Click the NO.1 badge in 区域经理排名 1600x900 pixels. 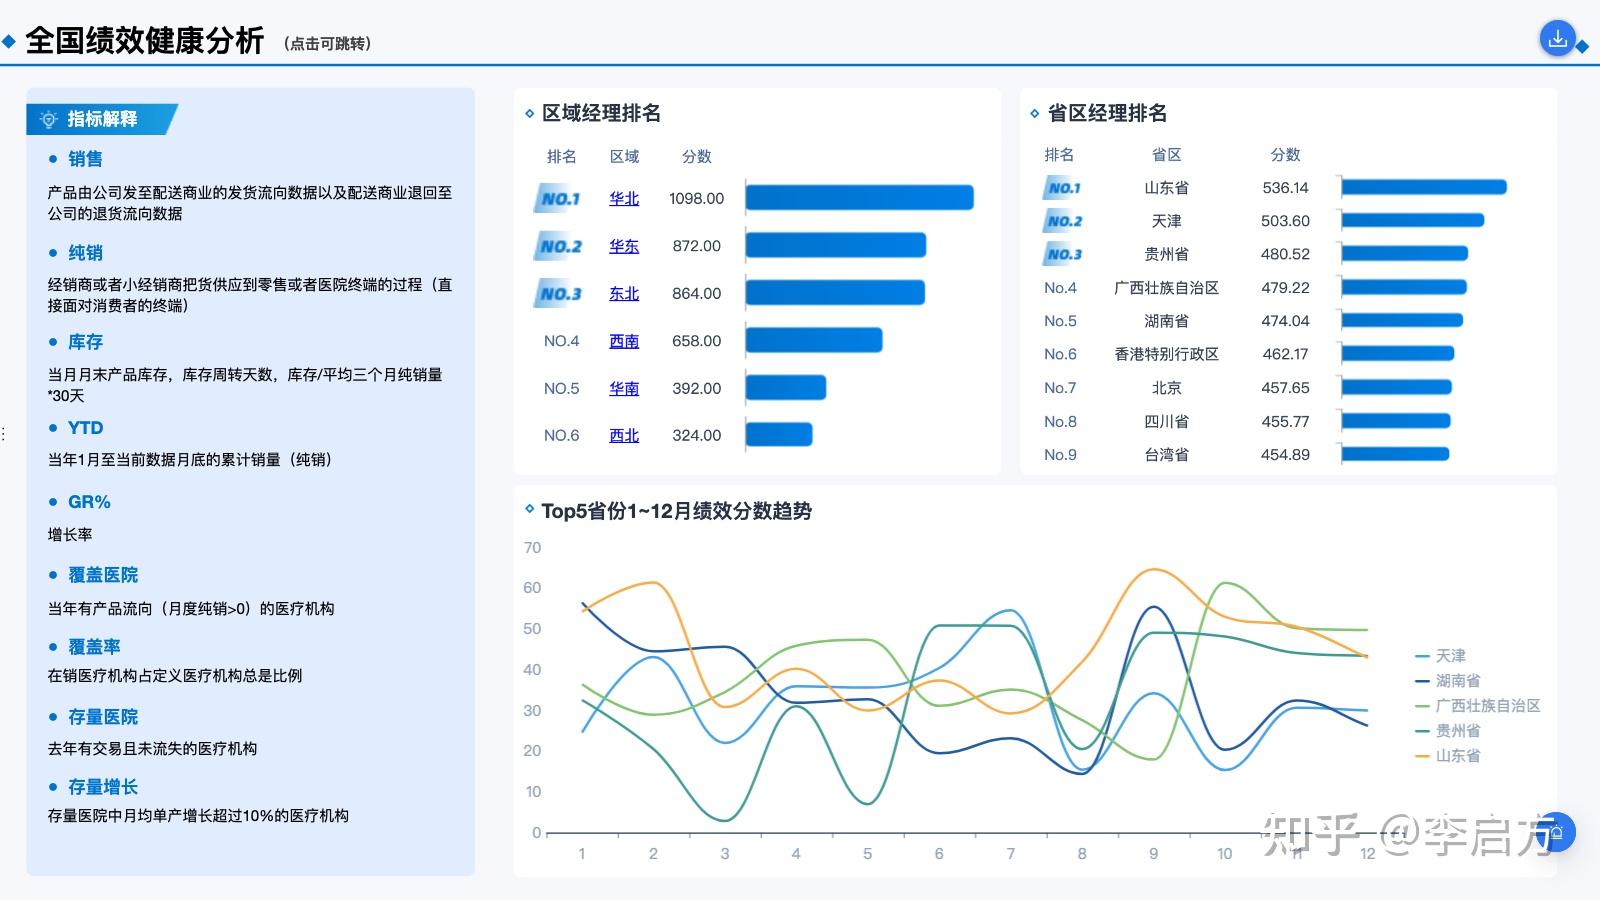(x=560, y=198)
